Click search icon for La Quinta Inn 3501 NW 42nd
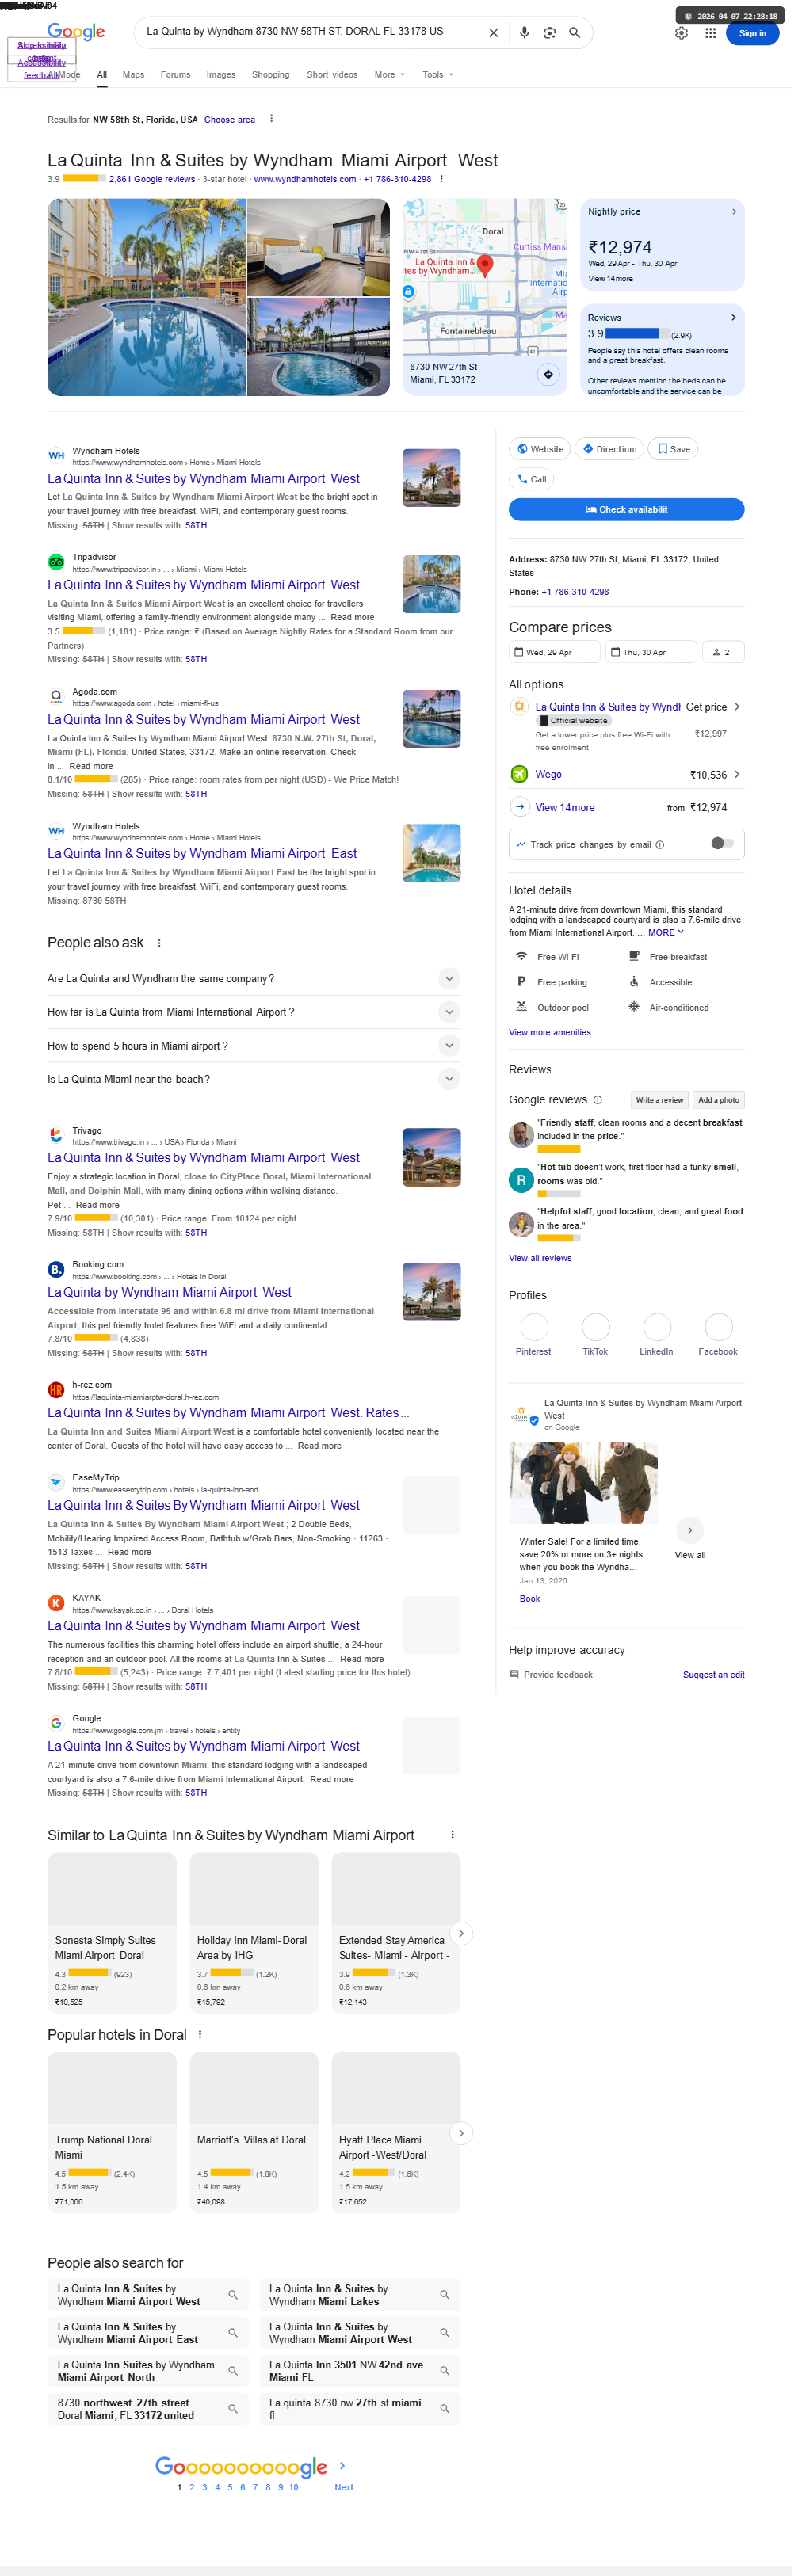Screen dimensions: 802x2576 (x=444, y=2370)
